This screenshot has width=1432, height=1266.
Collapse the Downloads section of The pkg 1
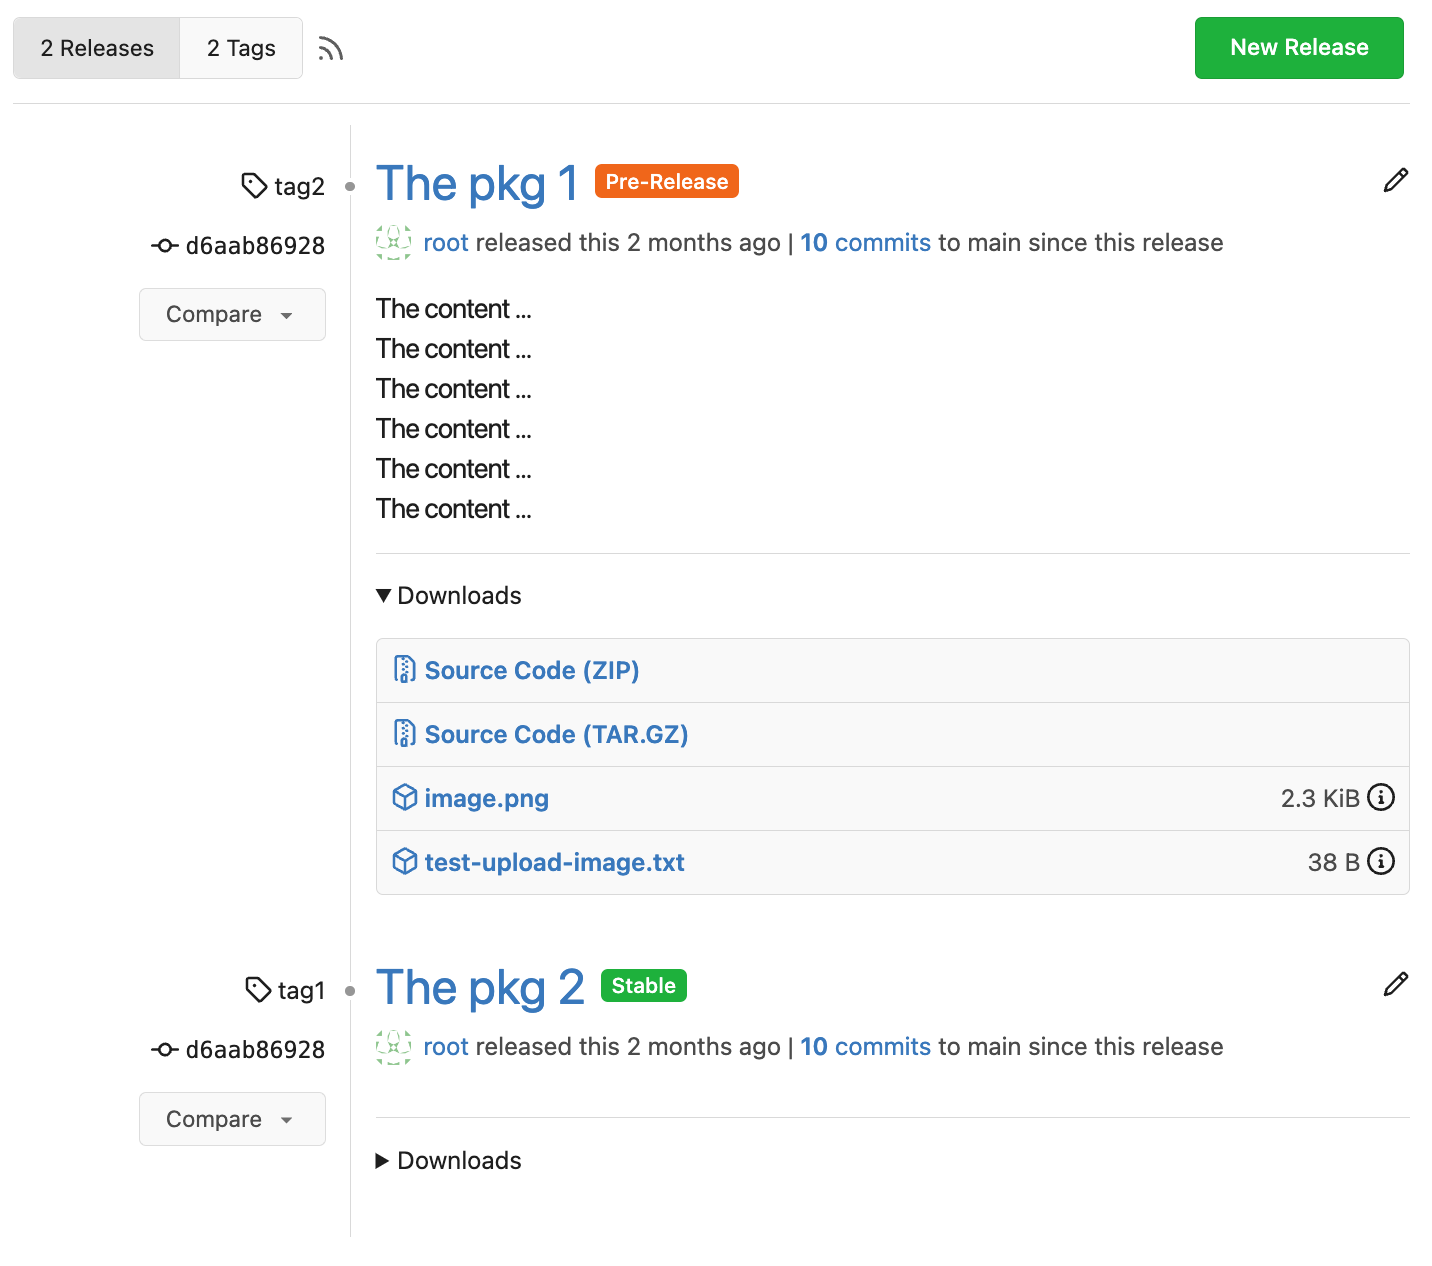click(449, 596)
